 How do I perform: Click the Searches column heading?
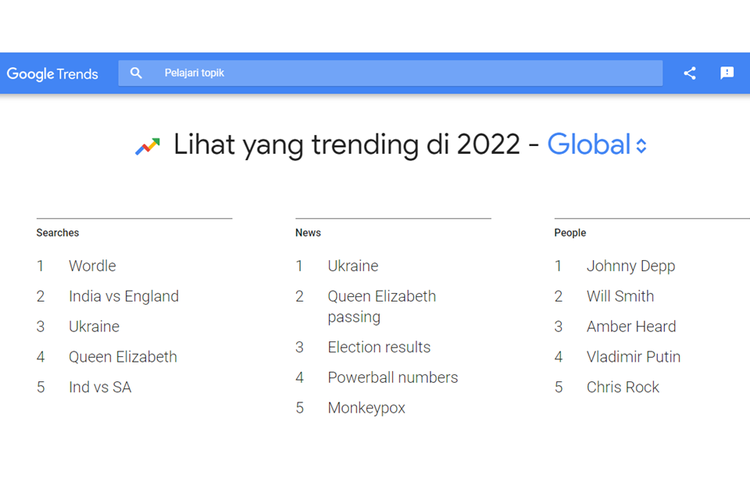coord(57,233)
